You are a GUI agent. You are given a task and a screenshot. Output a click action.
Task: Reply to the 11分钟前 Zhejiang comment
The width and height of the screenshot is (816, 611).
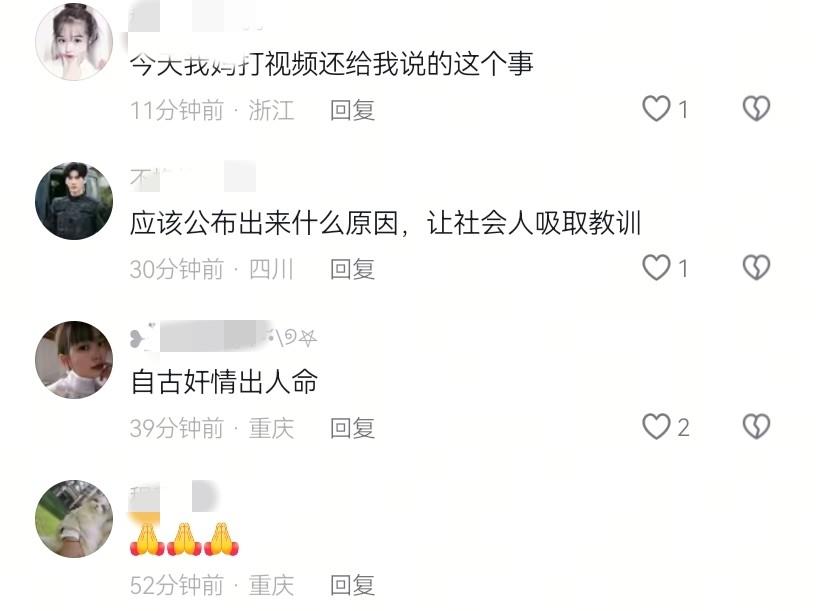click(x=352, y=110)
